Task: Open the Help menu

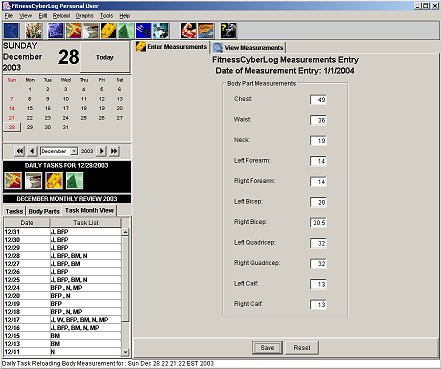Action: coord(125,16)
